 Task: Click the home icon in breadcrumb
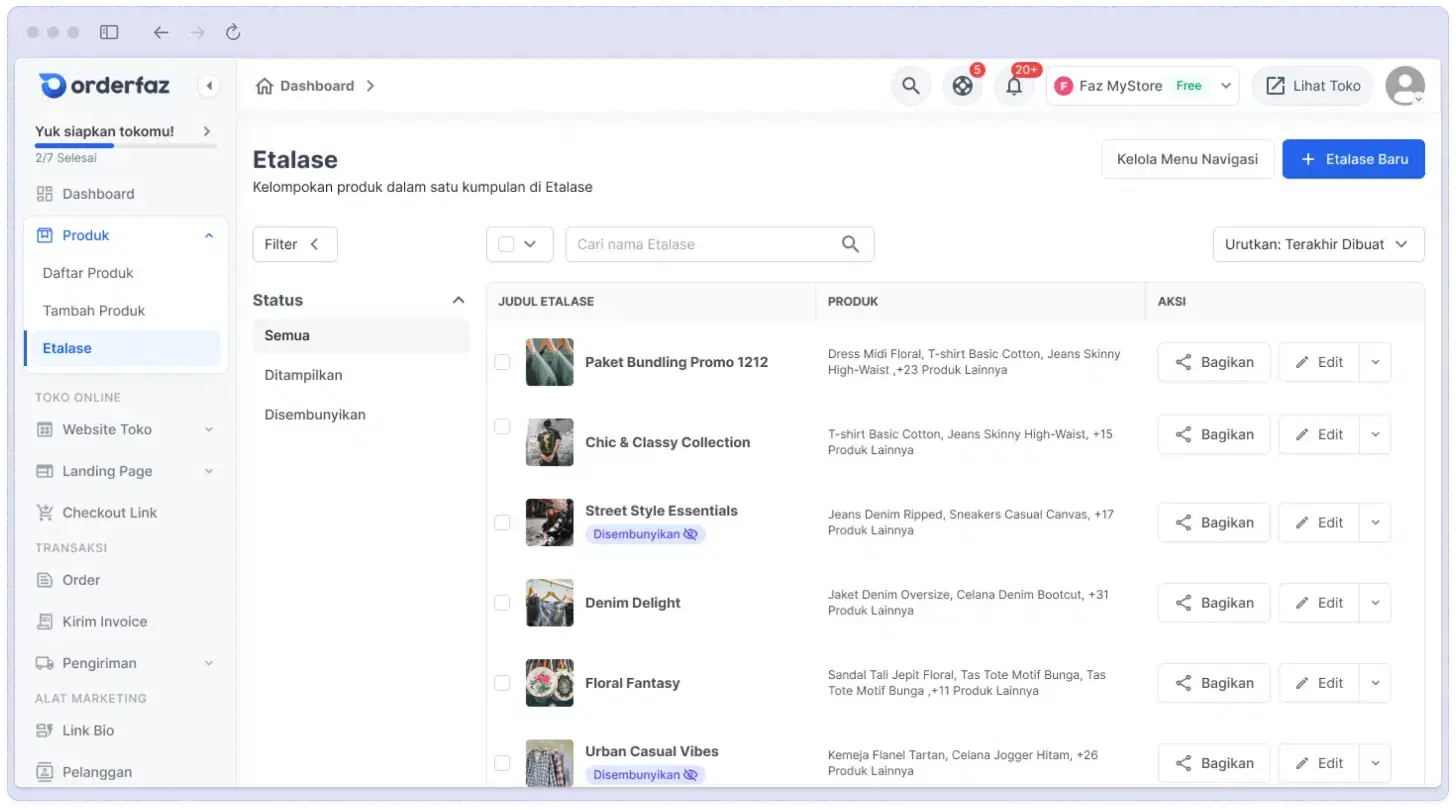[264, 86]
